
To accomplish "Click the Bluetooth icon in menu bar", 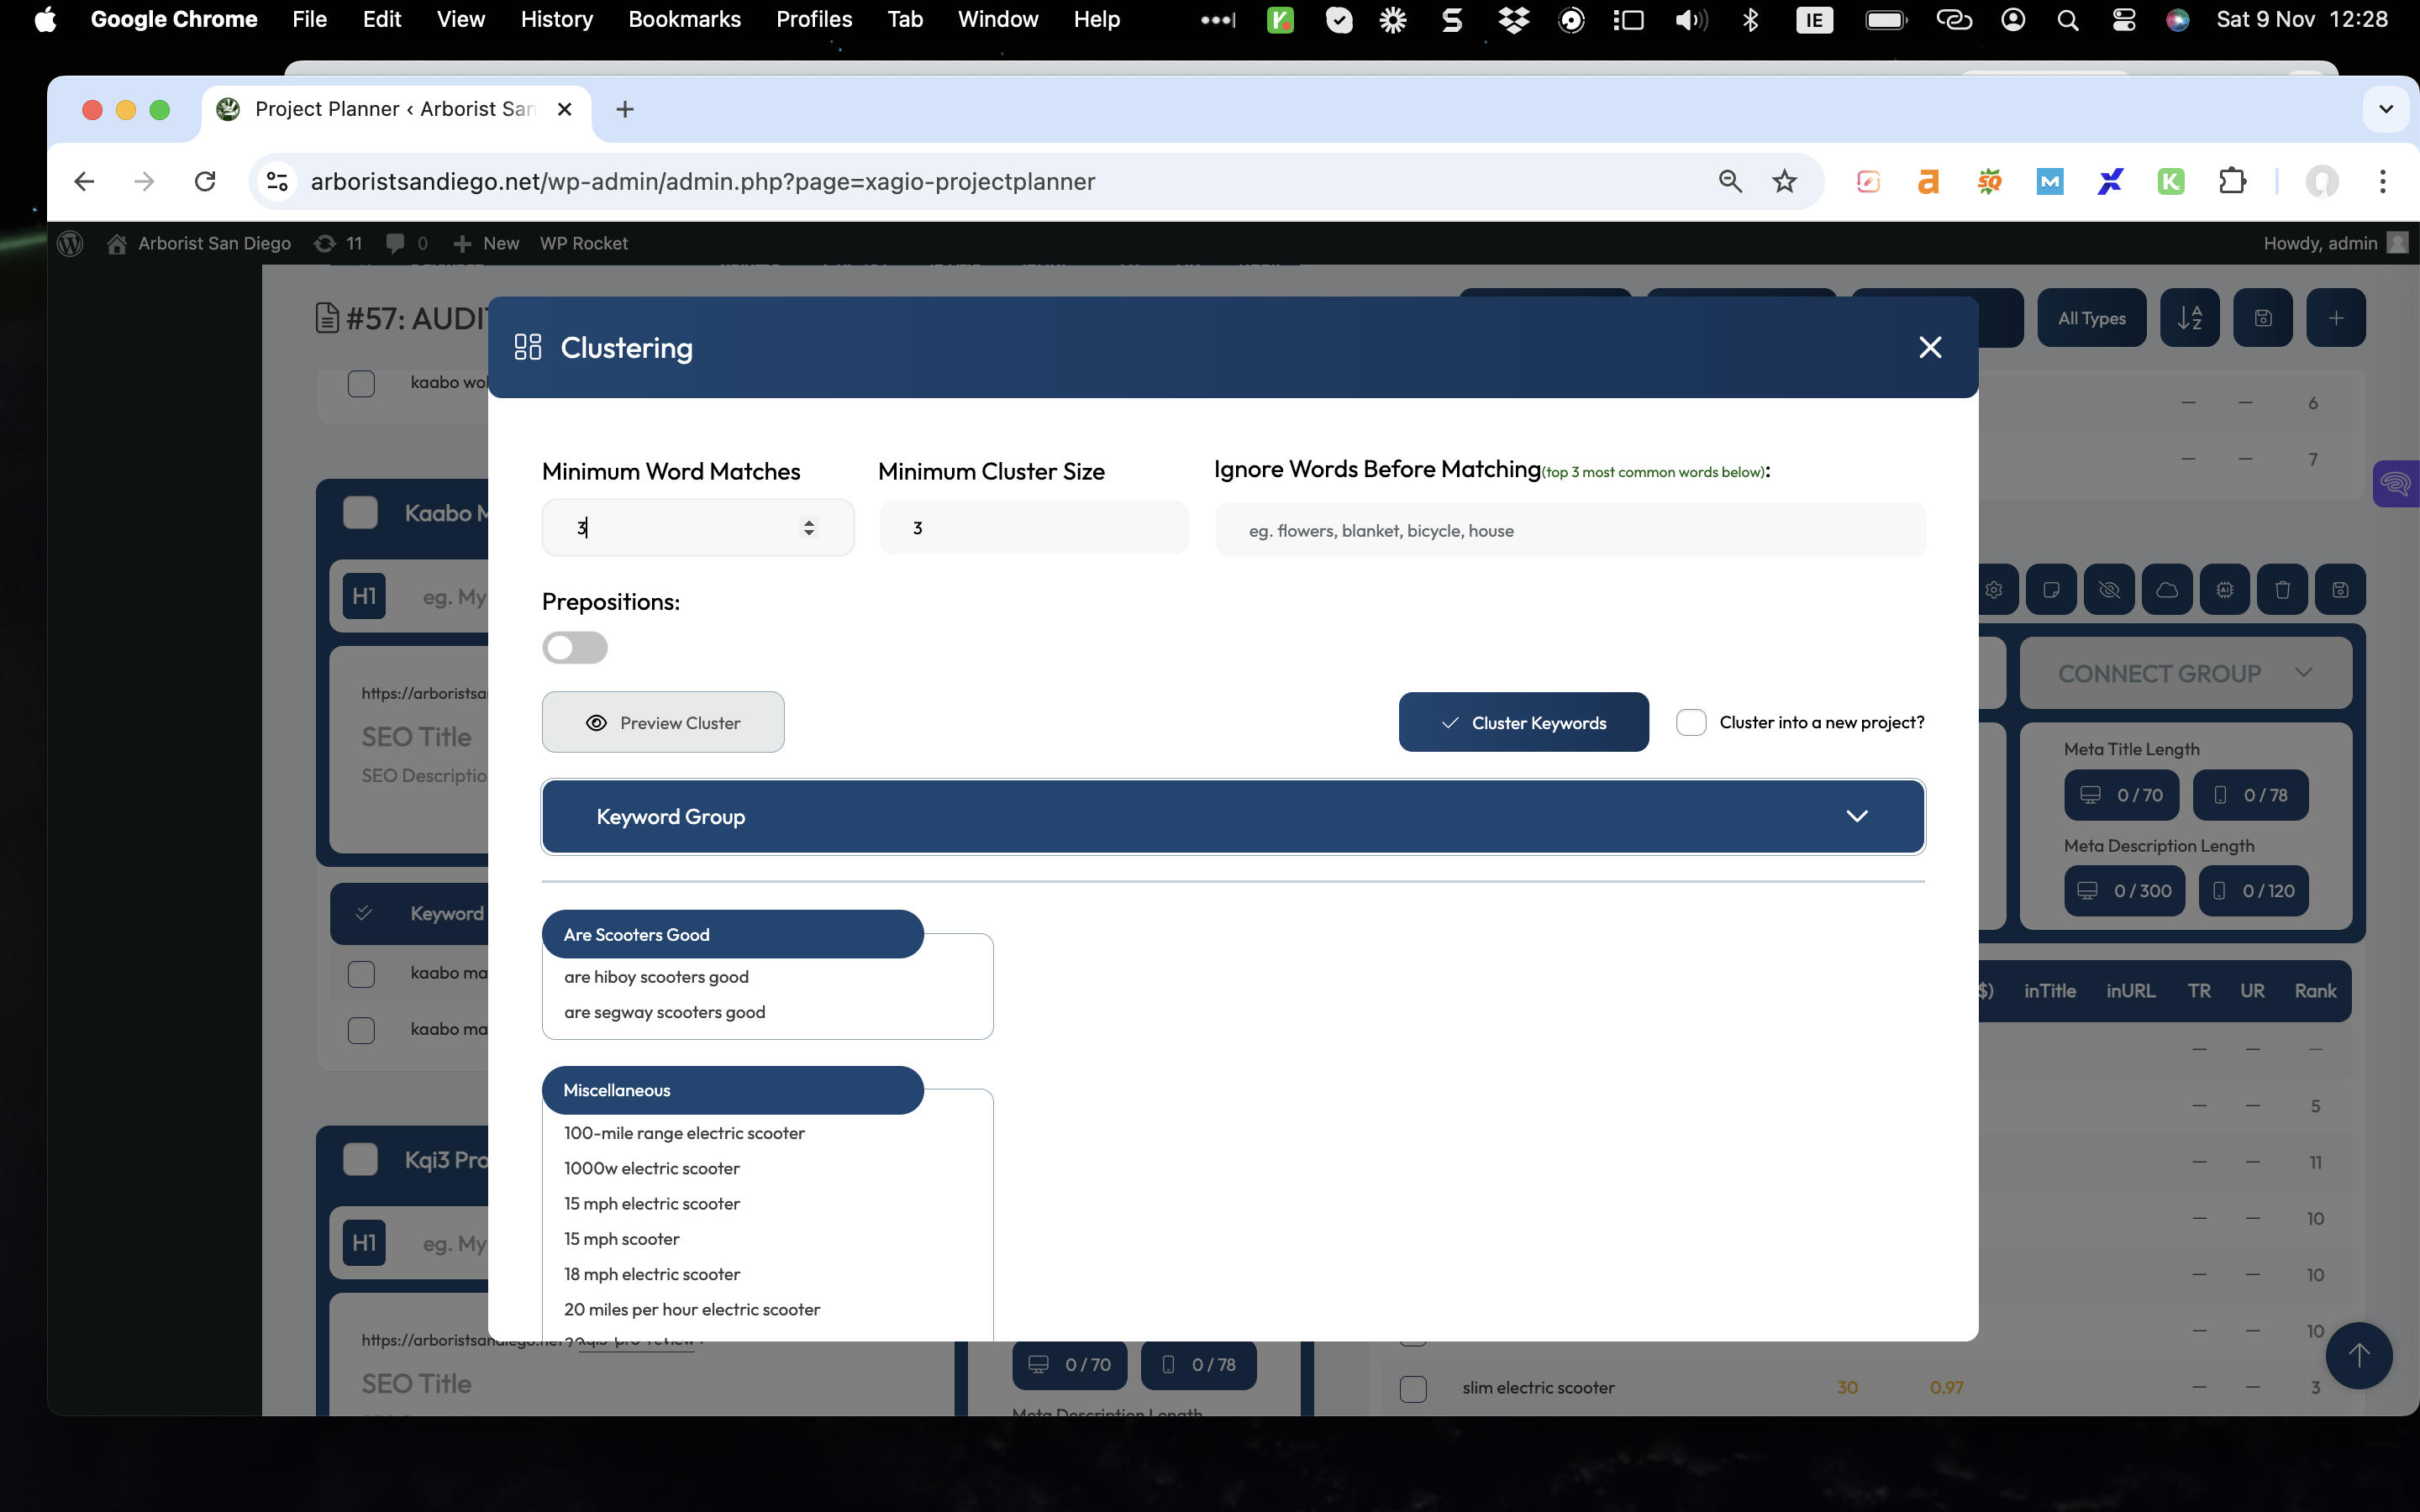I will [1750, 20].
